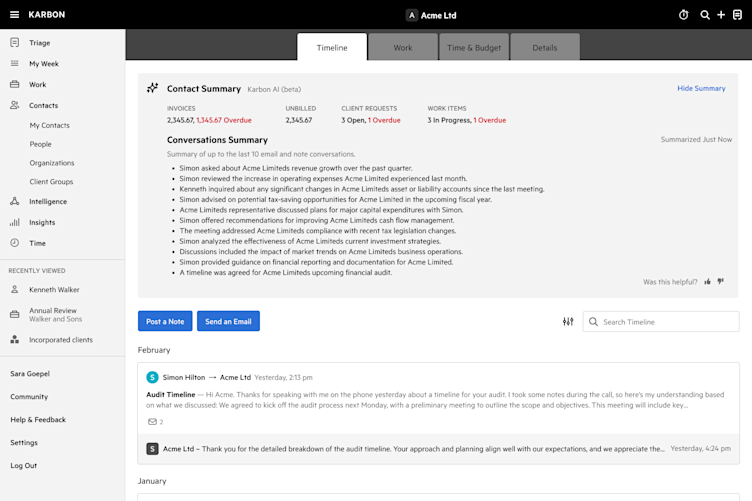The image size is (752, 501).
Task: Open the hamburger menu next to Karbon
Action: (x=14, y=15)
